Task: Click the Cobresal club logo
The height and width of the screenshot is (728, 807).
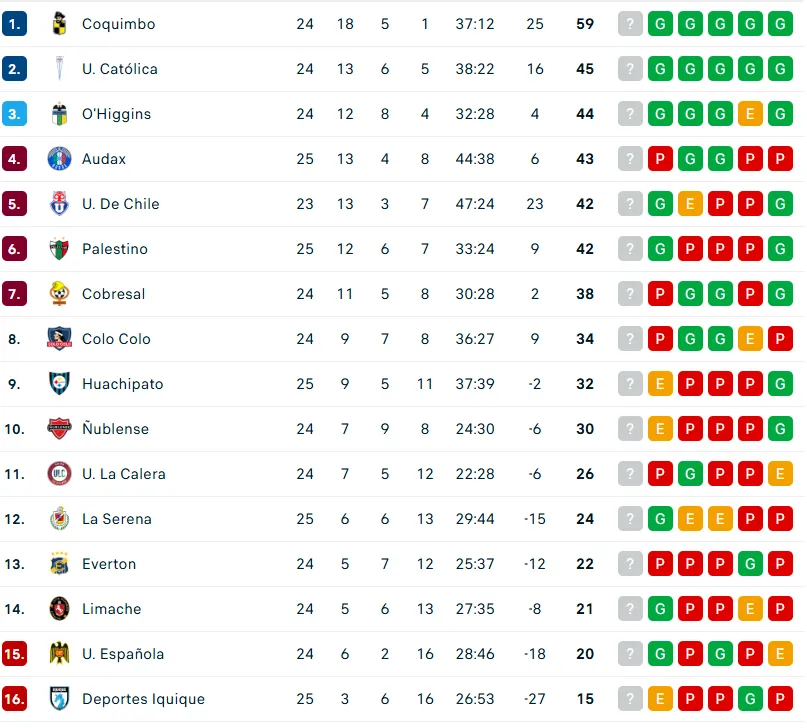Action: (x=60, y=294)
